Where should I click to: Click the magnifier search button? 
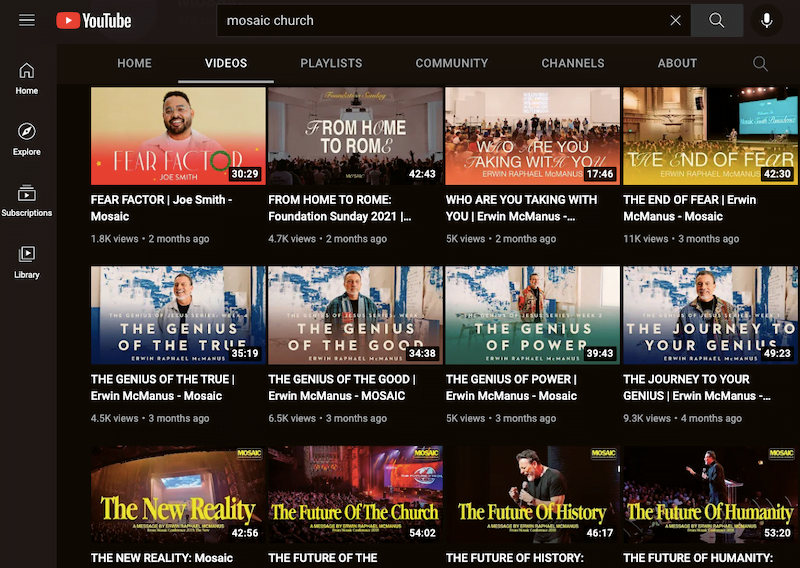coord(716,20)
